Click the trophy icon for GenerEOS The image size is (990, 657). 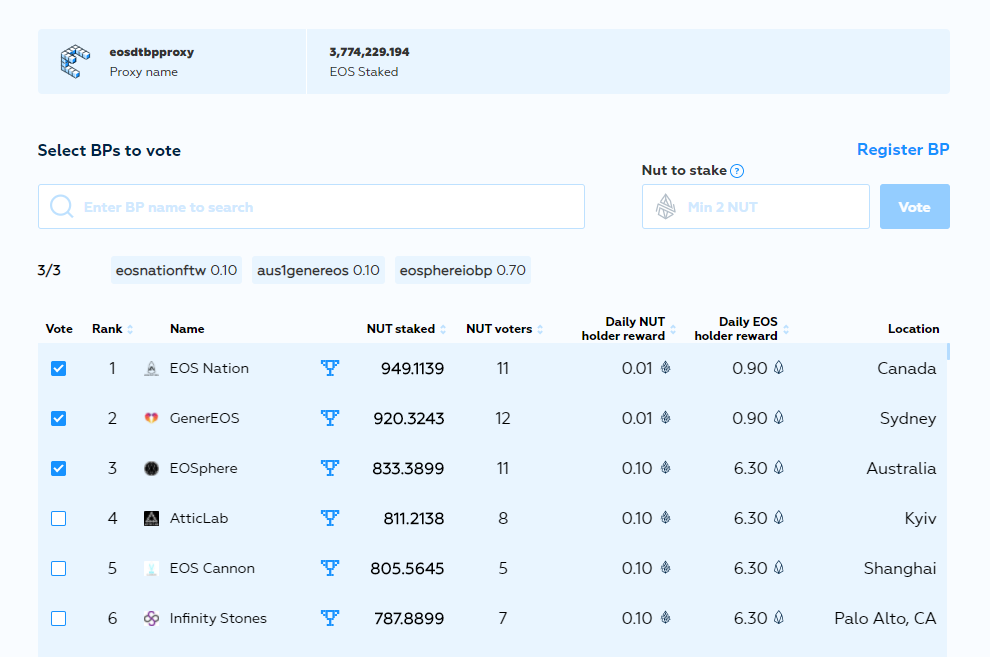(x=330, y=418)
